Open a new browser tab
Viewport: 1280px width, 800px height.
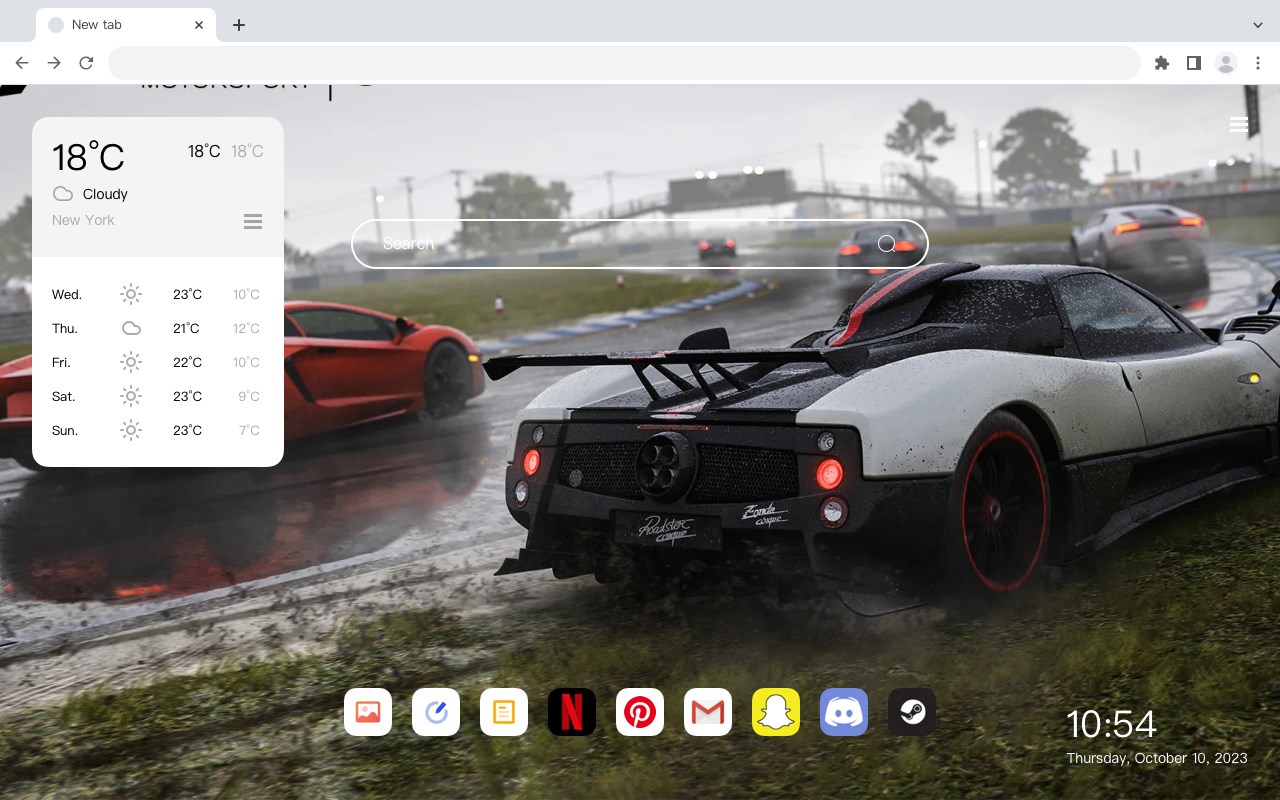239,25
